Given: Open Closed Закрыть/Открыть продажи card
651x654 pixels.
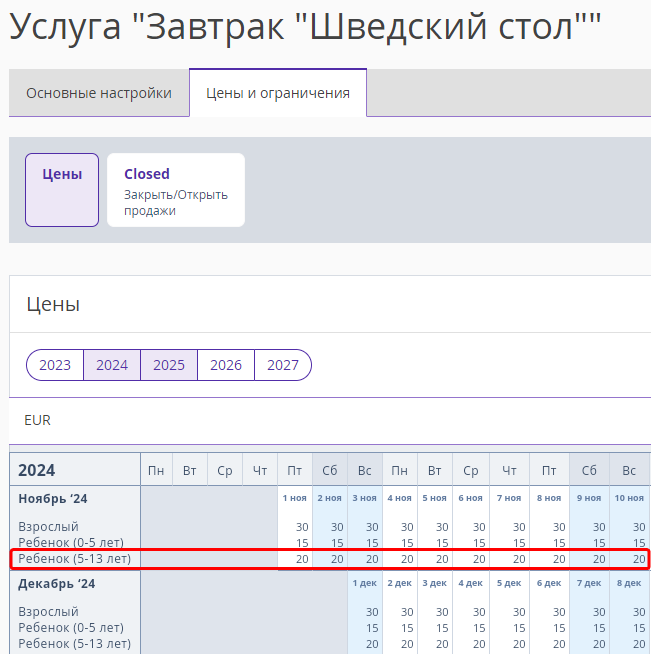Looking at the screenshot, I should pyautogui.click(x=176, y=190).
